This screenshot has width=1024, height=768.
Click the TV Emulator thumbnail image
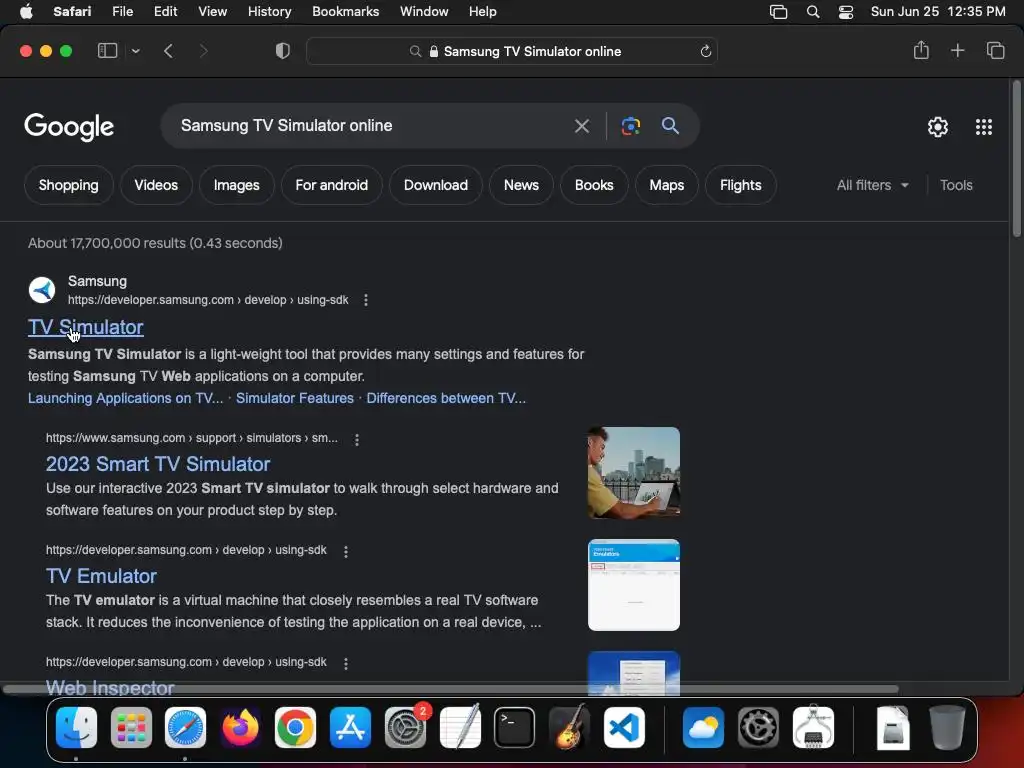click(633, 584)
